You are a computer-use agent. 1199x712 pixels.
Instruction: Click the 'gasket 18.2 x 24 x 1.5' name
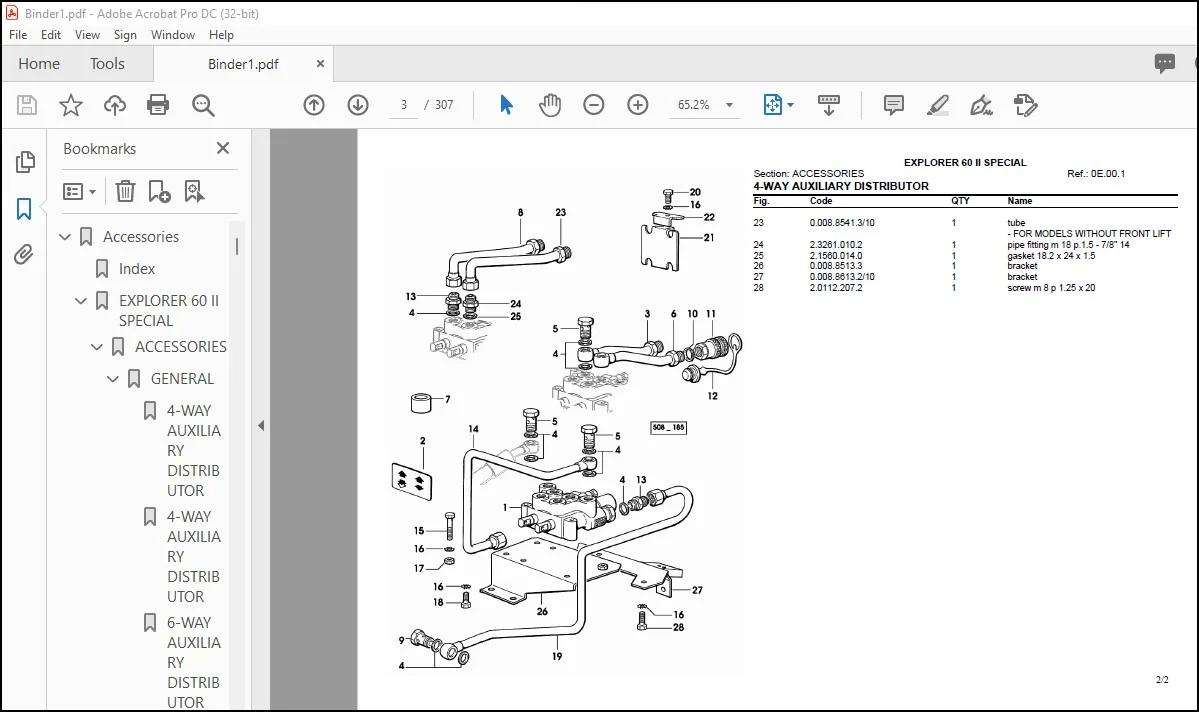point(1051,255)
